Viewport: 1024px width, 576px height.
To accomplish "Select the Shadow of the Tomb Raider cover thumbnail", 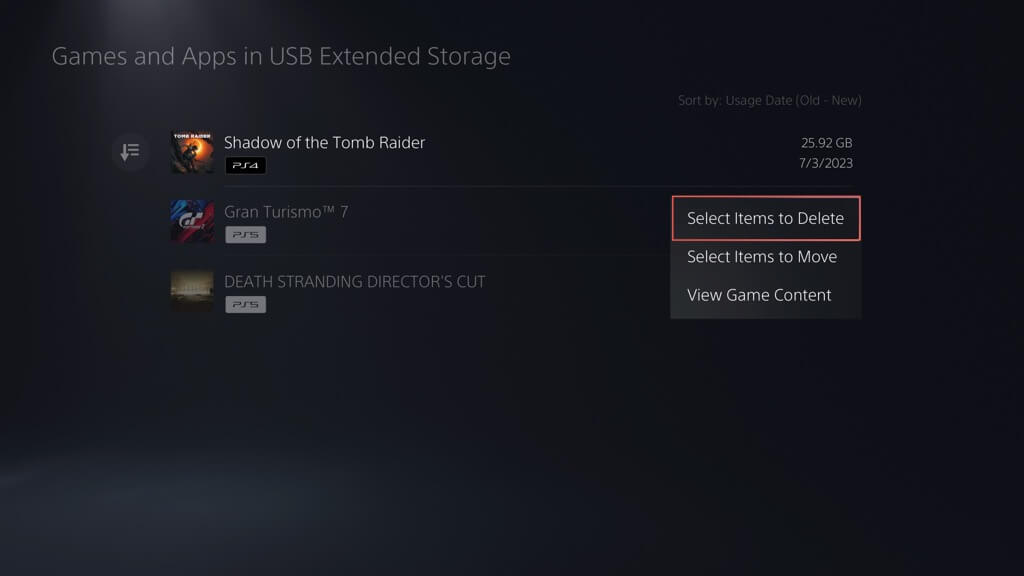I will point(192,152).
